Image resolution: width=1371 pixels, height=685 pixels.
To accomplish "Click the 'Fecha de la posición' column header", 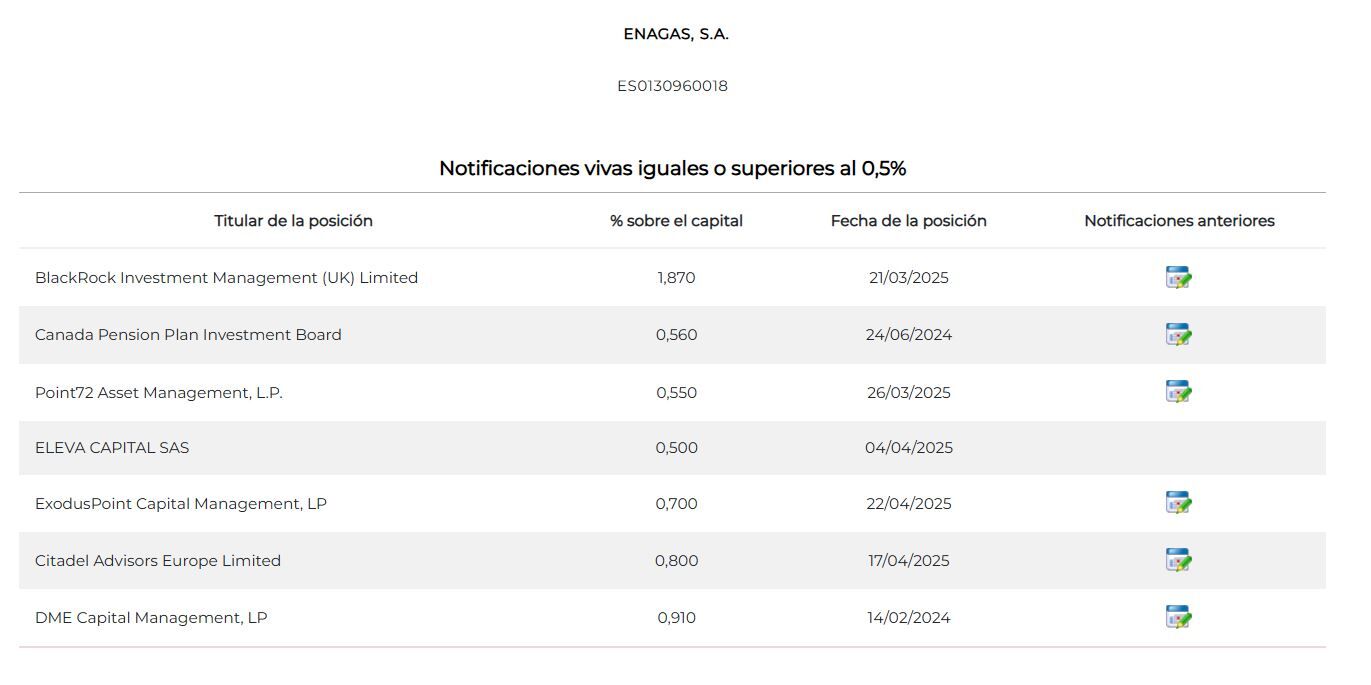I will click(x=908, y=221).
